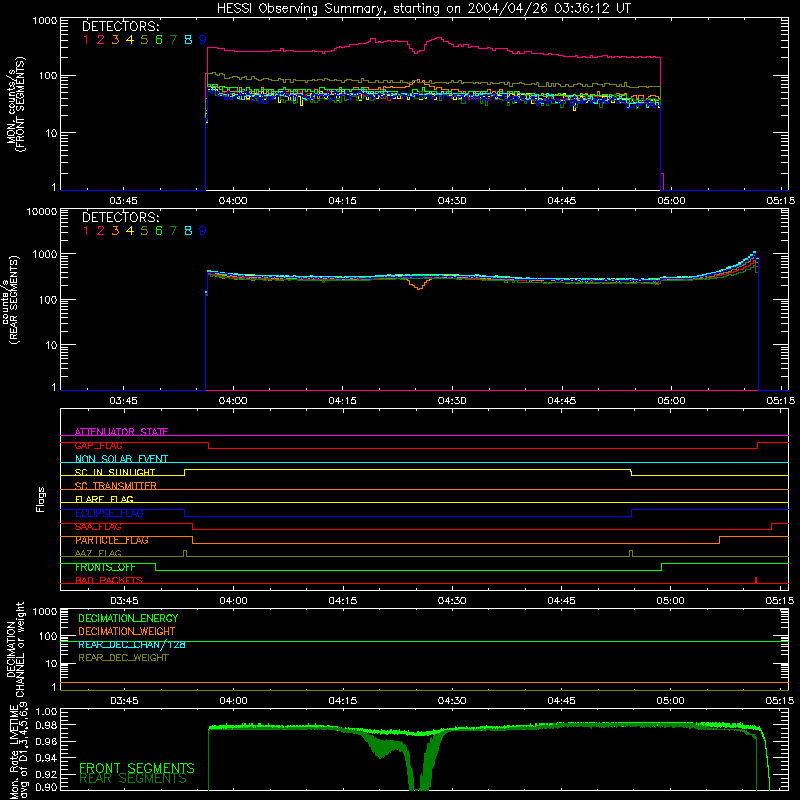Click the 04:30 tick label under Flags plot
800x800 pixels.
click(452, 601)
